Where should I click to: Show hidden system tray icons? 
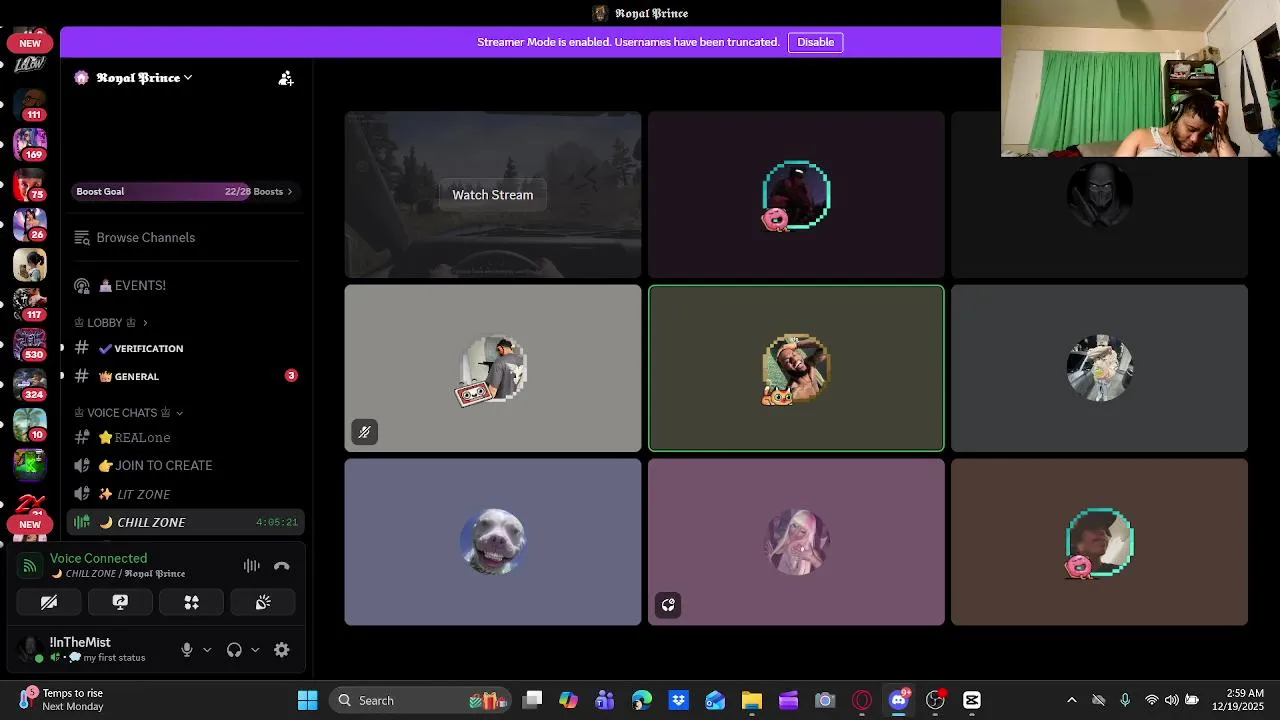(1072, 700)
